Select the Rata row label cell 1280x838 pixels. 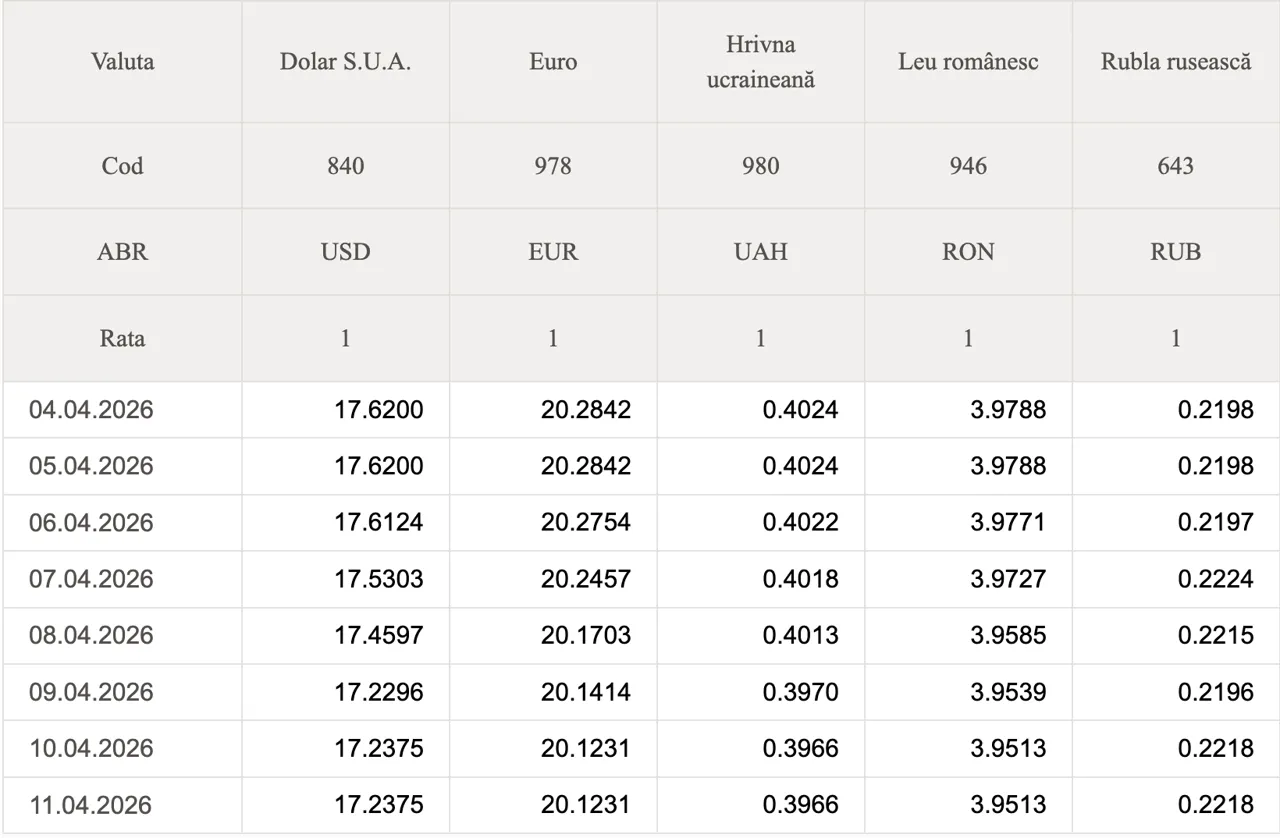point(122,338)
